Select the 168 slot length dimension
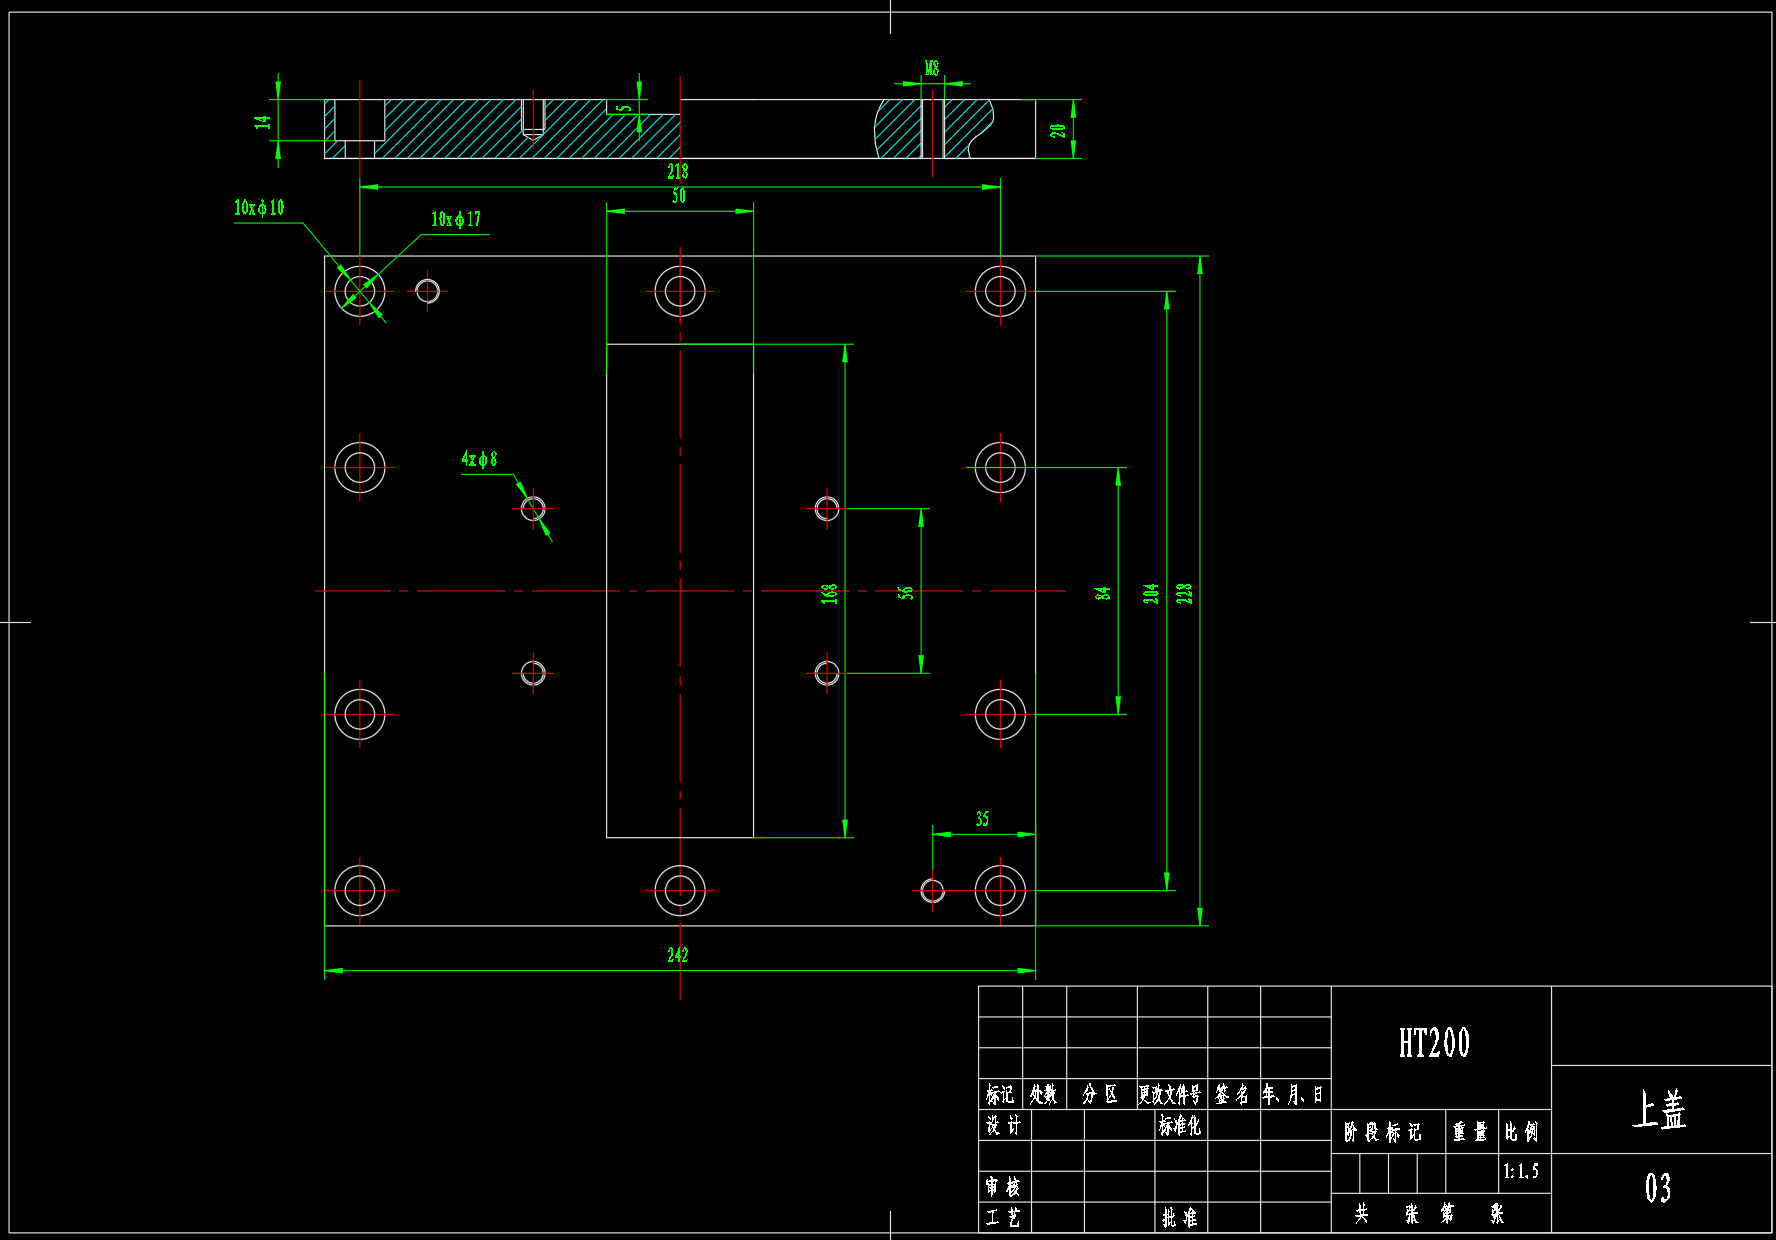Screen dimensions: 1776x1240 829,594
